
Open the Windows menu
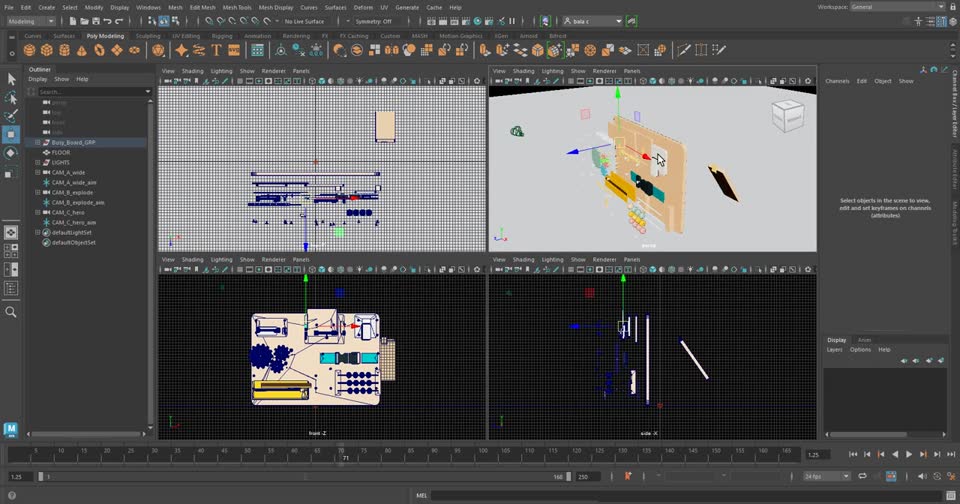point(148,7)
